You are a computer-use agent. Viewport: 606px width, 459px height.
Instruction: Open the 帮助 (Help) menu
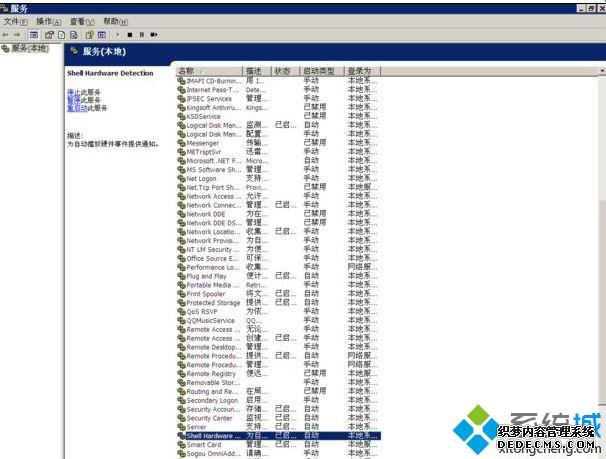[116, 22]
